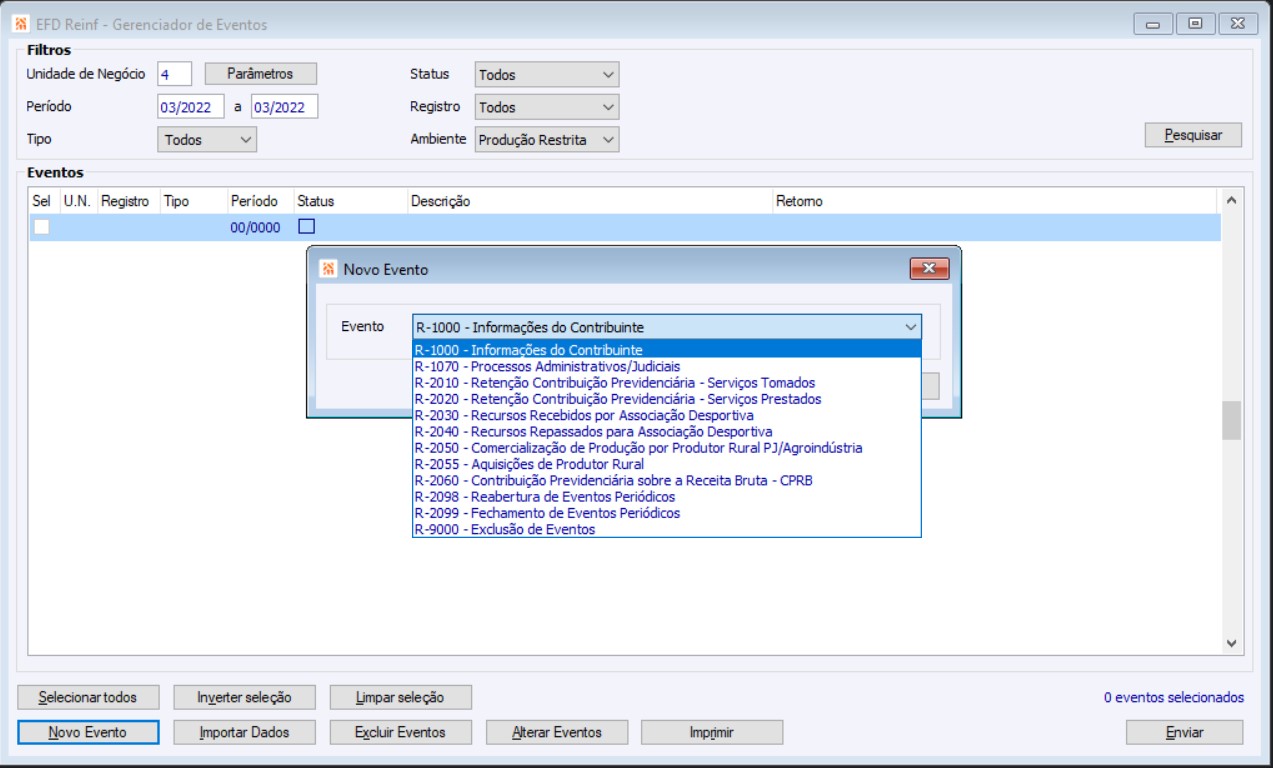The width and height of the screenshot is (1273, 768).
Task: Click the 00/0000 period cell
Action: click(x=255, y=227)
